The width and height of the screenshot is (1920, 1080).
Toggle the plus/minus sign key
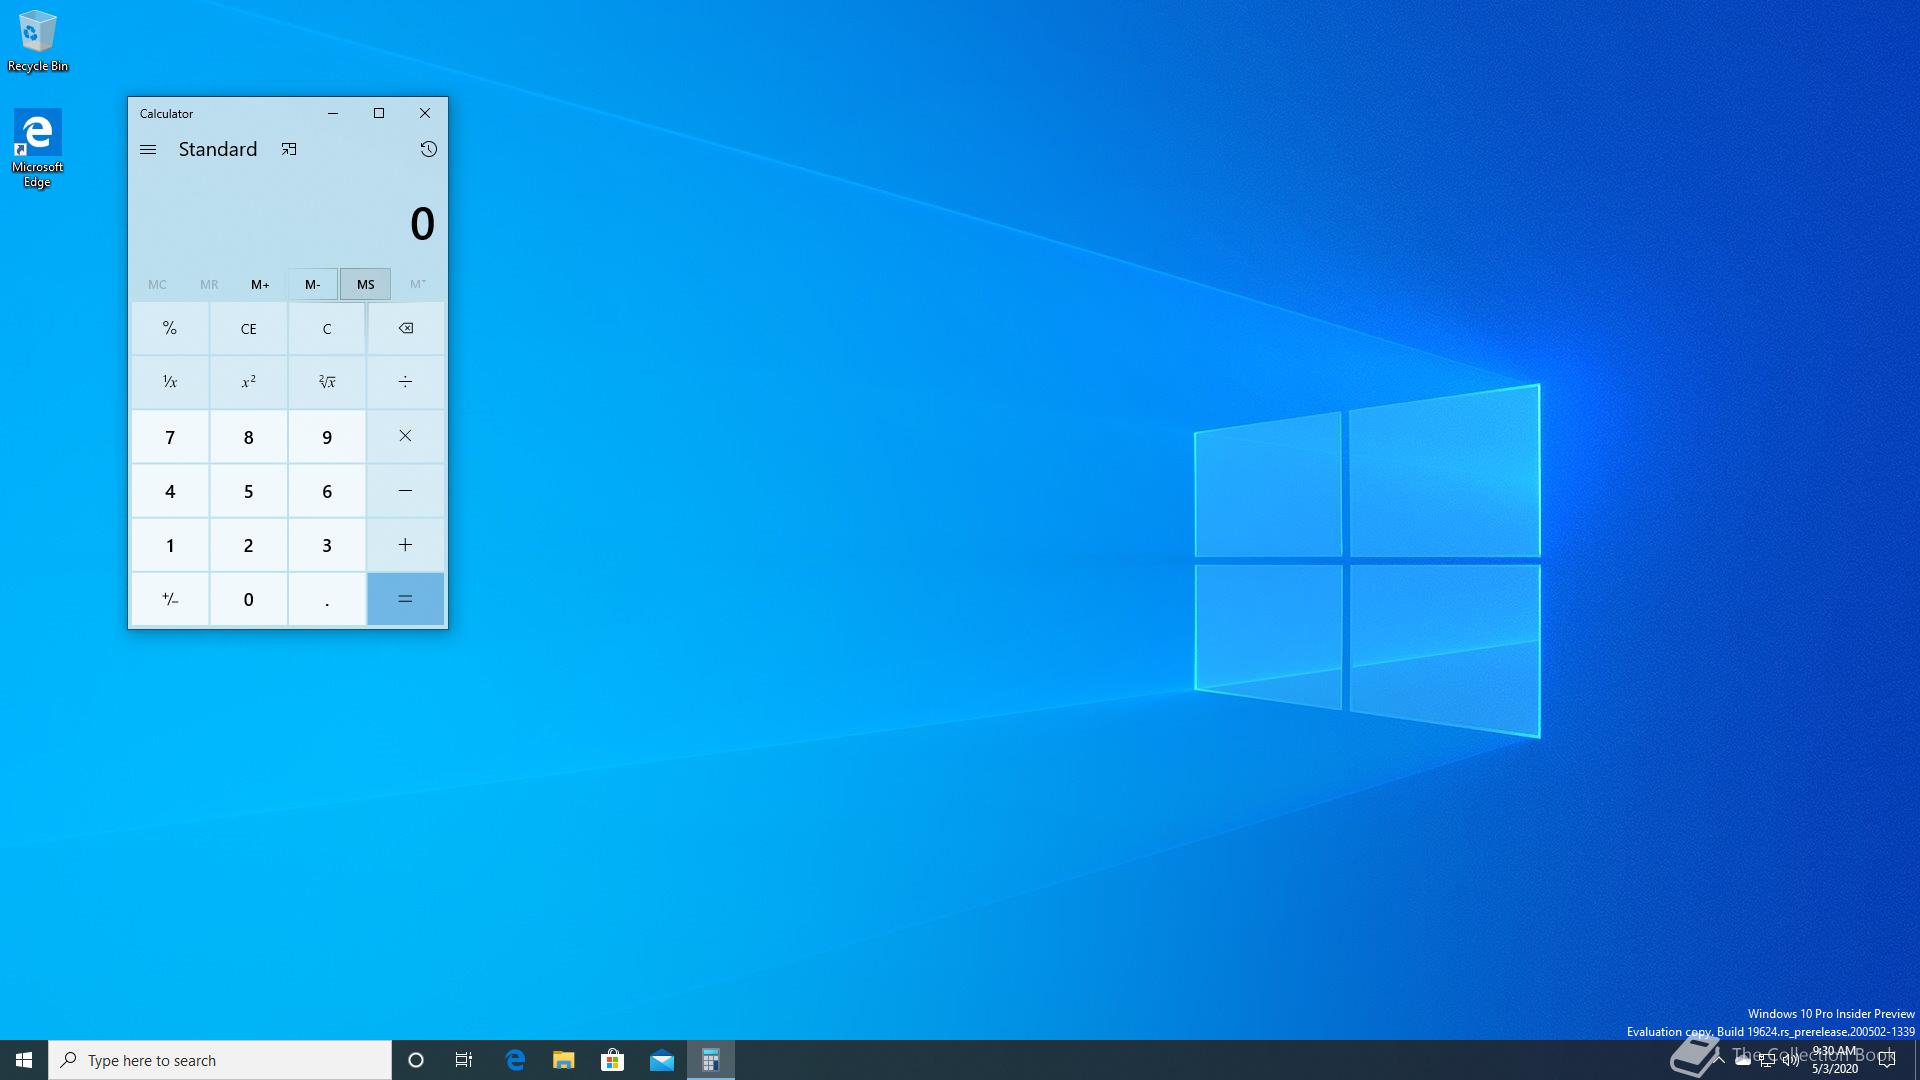click(x=170, y=599)
